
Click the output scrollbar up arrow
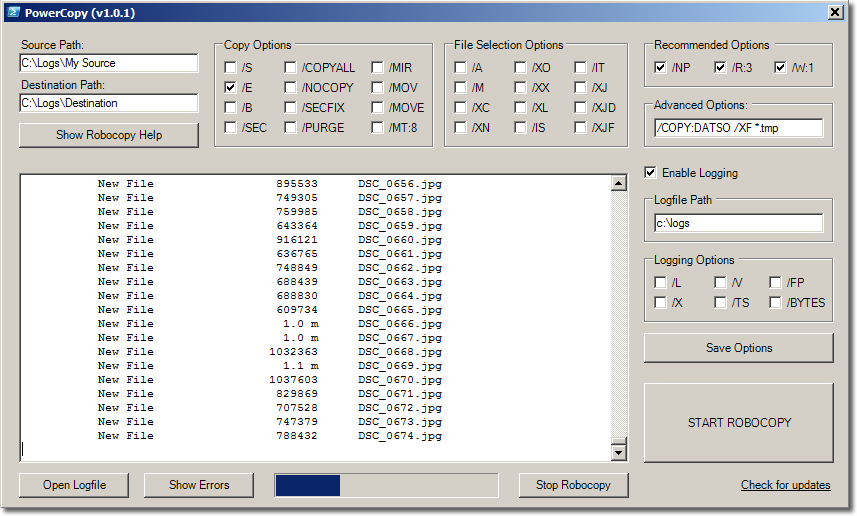point(619,183)
